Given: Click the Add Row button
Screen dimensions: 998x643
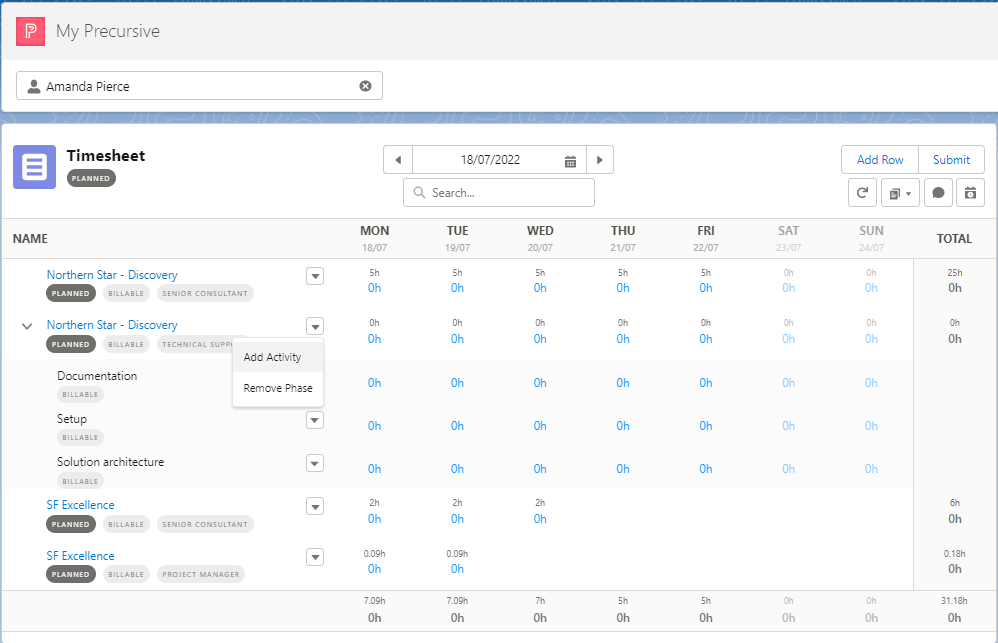Looking at the screenshot, I should 879,159.
